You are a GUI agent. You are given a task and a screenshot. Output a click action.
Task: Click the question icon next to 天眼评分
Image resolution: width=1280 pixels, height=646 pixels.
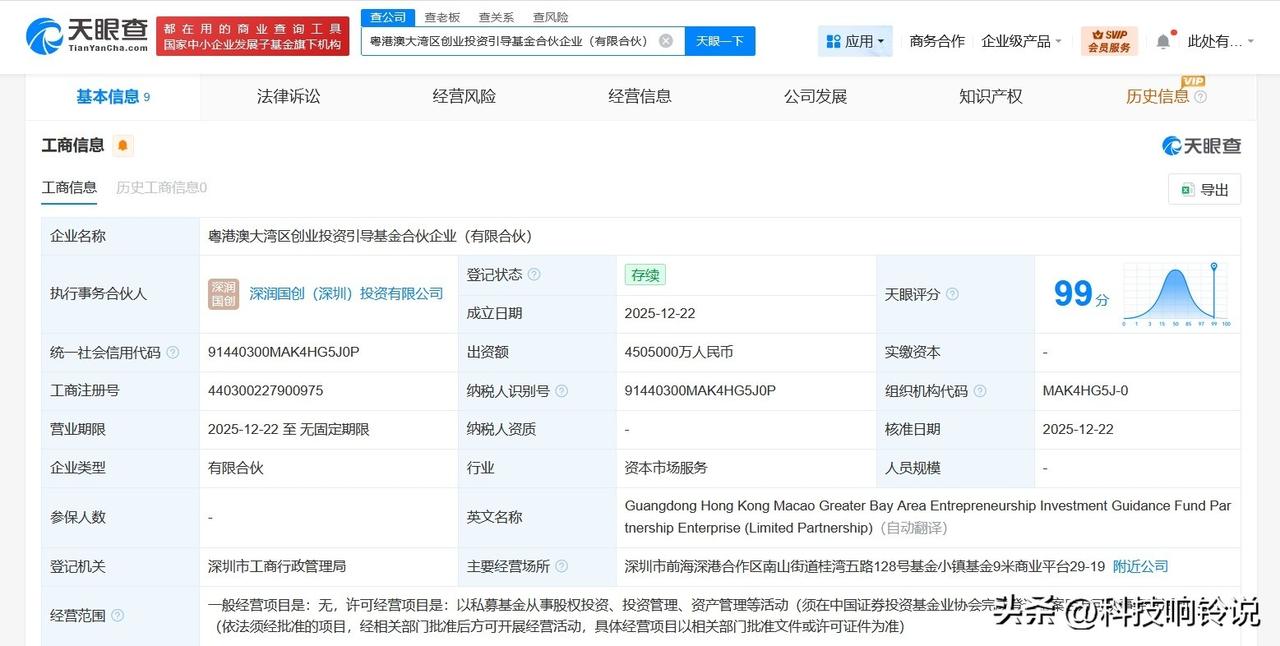[952, 294]
